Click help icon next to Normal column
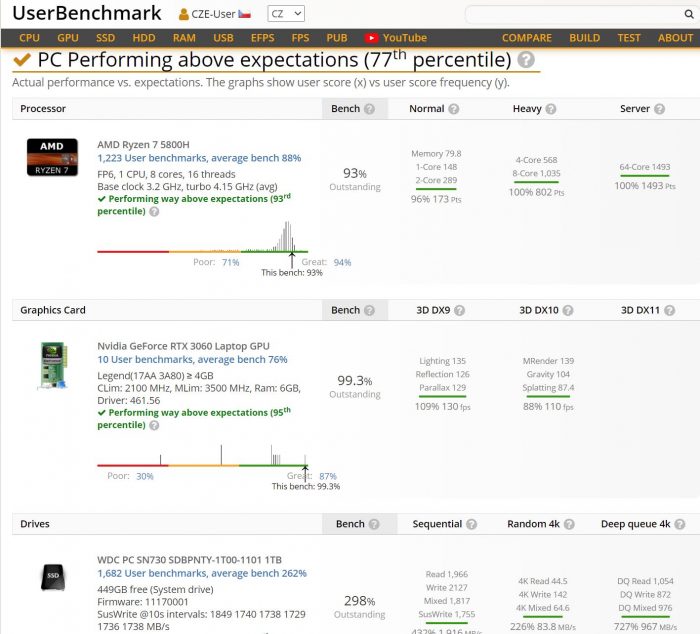 [x=453, y=109]
